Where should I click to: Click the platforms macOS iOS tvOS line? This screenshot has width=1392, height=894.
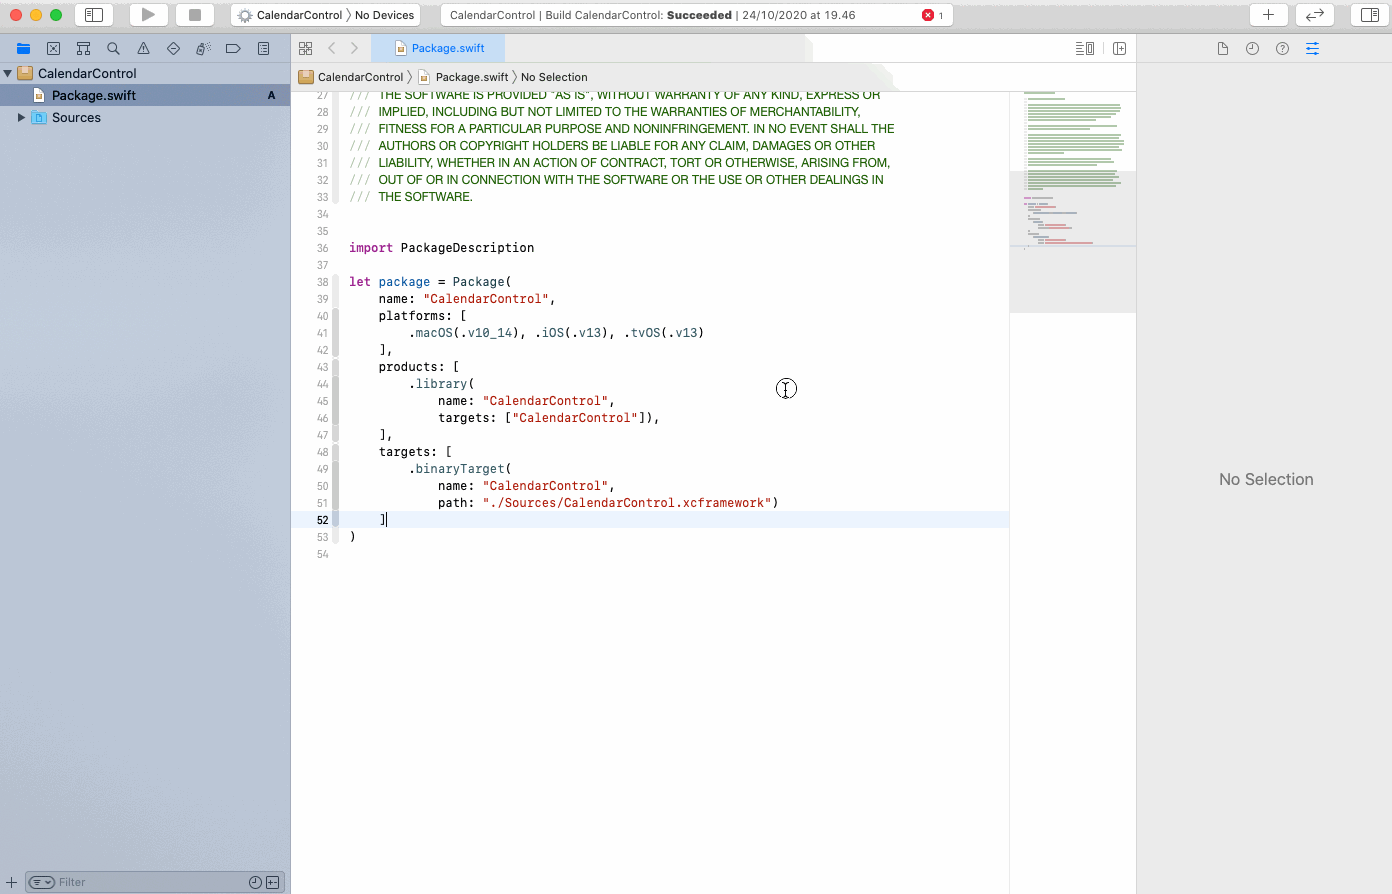(x=556, y=333)
